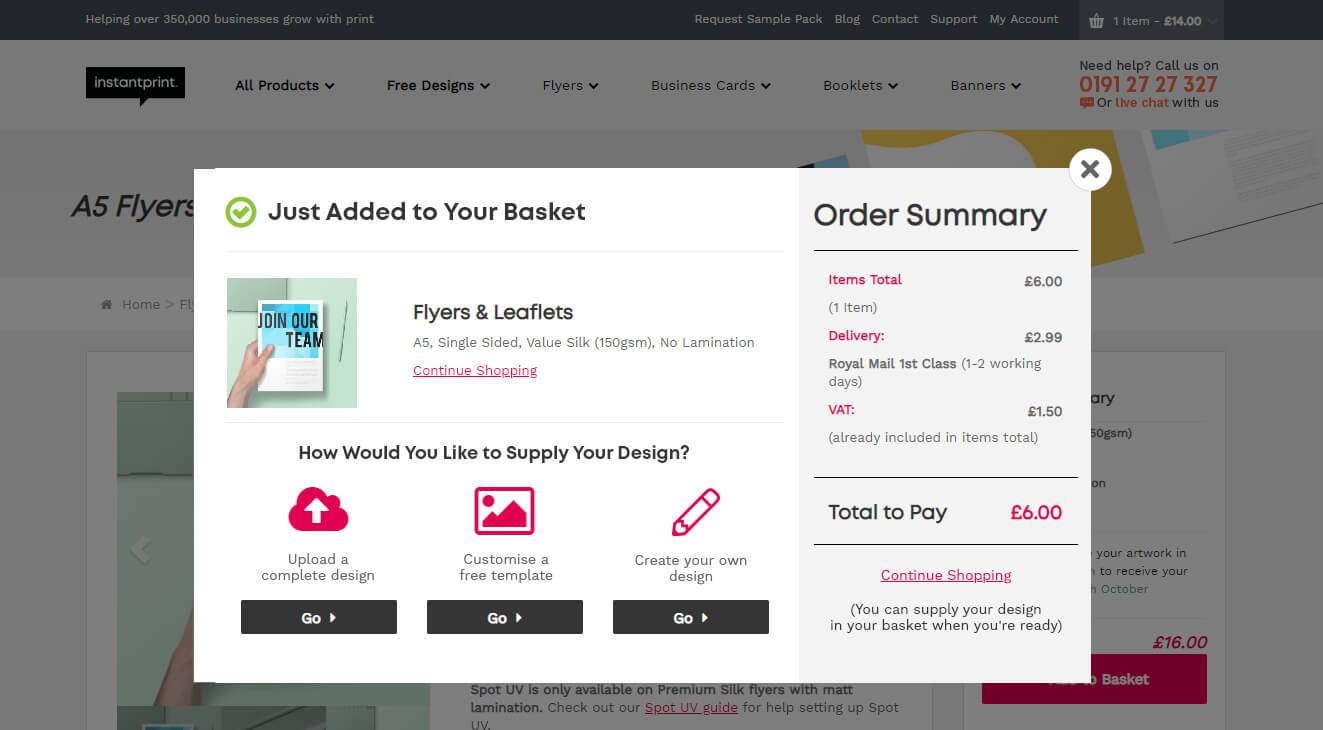Click the instantprint logo
The width and height of the screenshot is (1323, 730).
(x=135, y=86)
